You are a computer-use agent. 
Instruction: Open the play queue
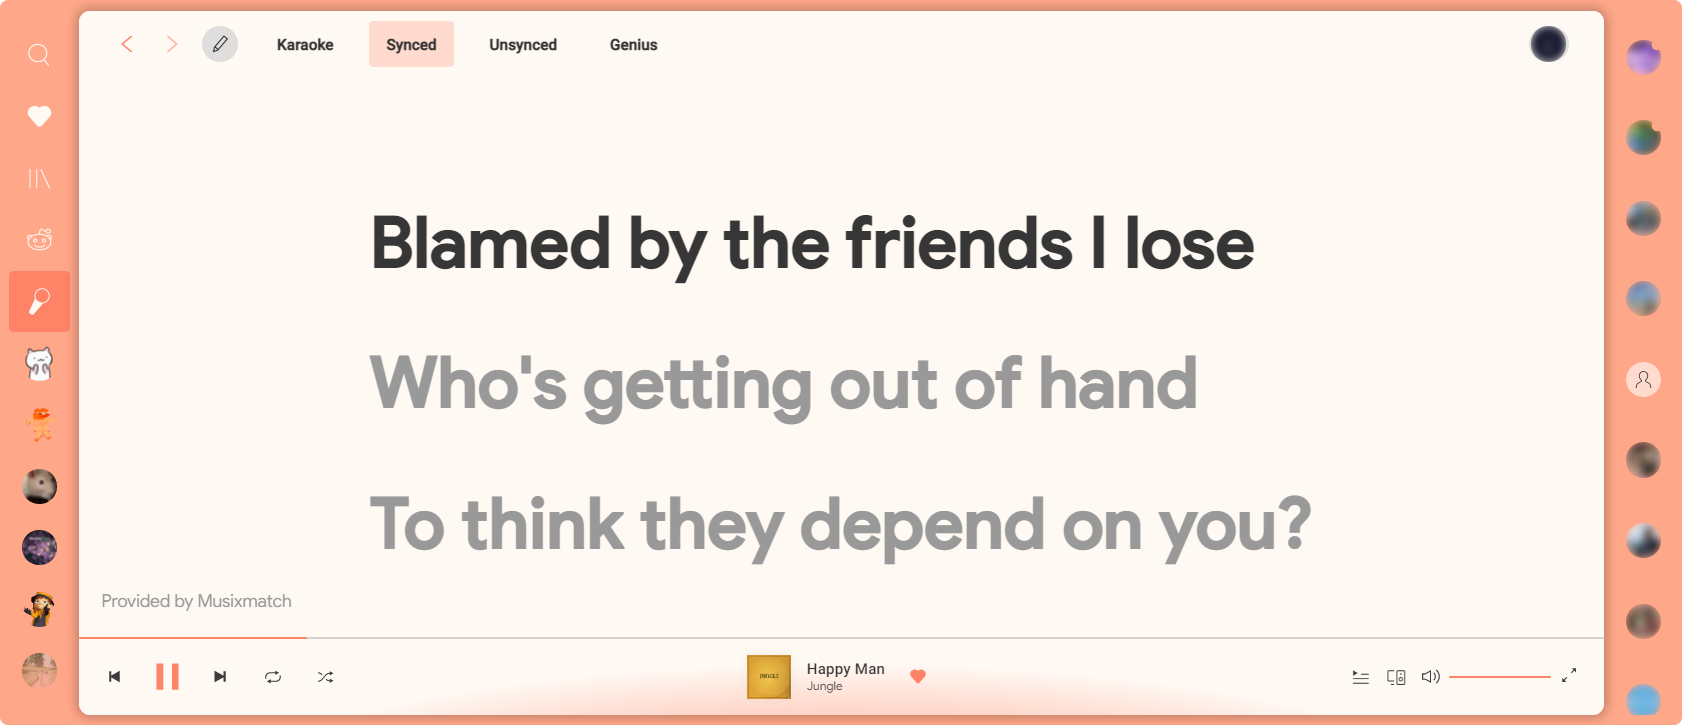click(1360, 677)
